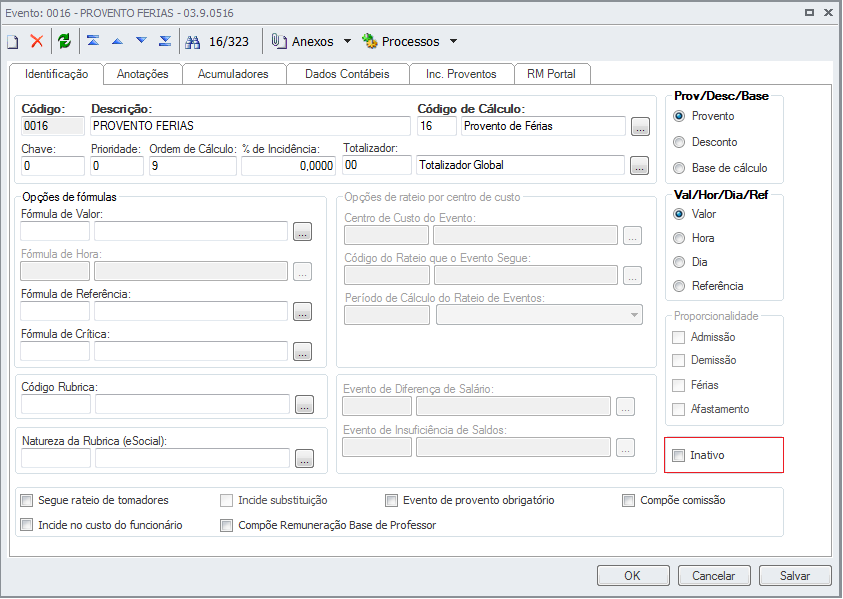This screenshot has height=599, width=843.
Task: Open lookup for Totalizador
Action: pos(639,166)
